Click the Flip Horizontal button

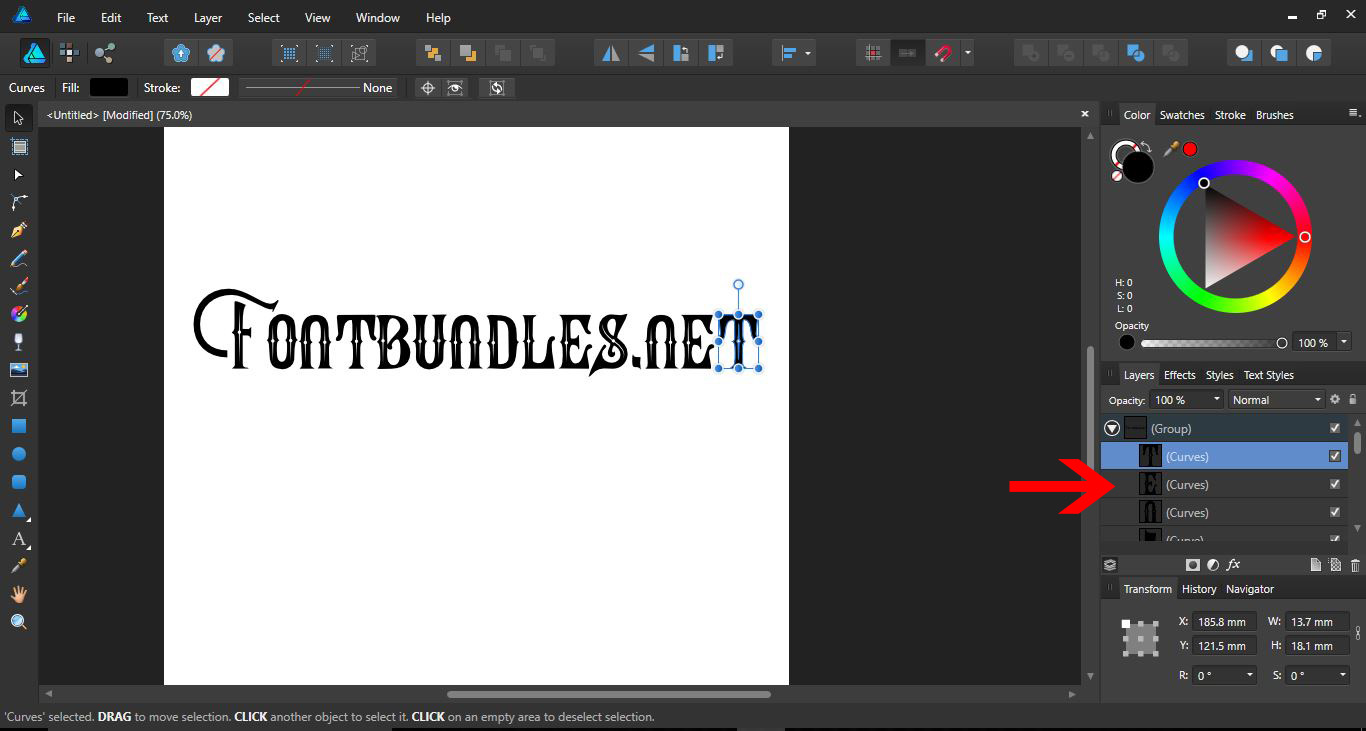(x=611, y=52)
